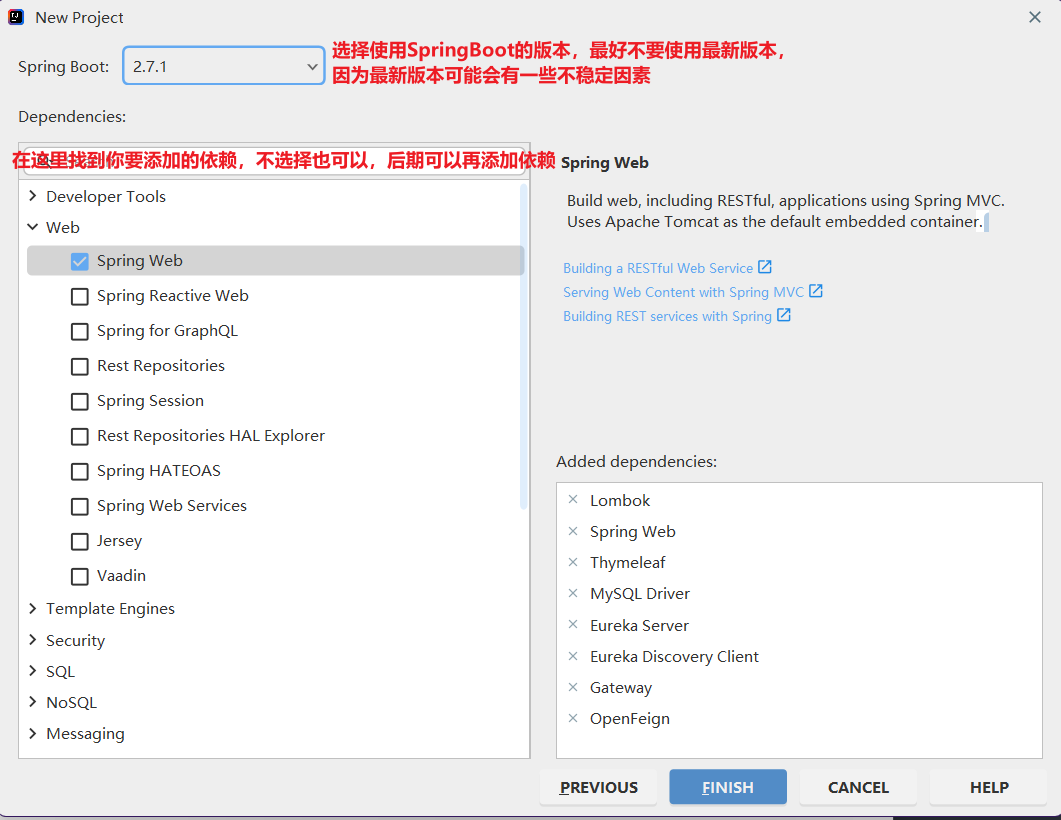Image resolution: width=1061 pixels, height=820 pixels.
Task: Collapse the Web category
Action: (32, 227)
